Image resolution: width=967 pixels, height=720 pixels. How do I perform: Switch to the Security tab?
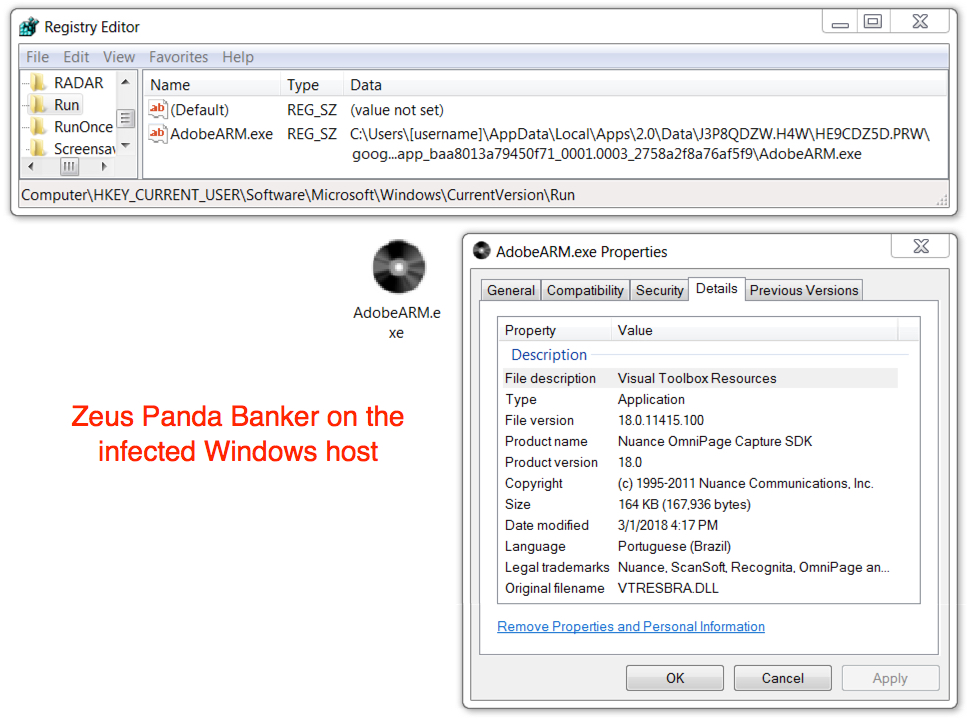click(x=659, y=290)
